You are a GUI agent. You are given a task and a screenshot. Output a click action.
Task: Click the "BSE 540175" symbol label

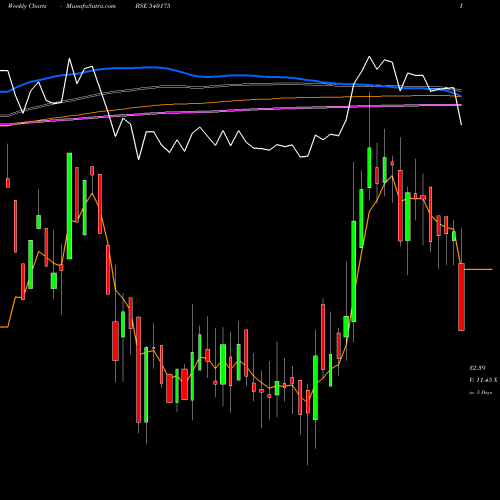pyautogui.click(x=153, y=6)
